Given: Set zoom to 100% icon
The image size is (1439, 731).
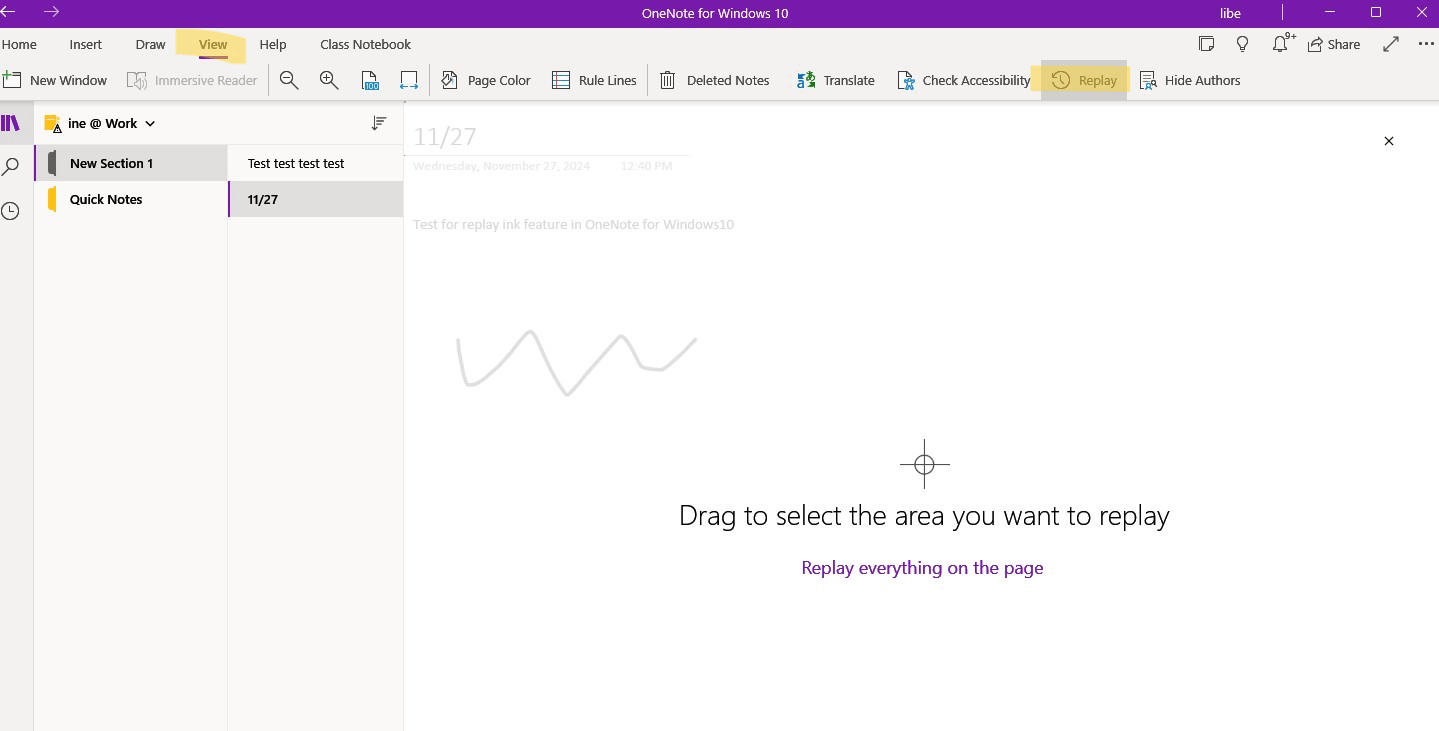Looking at the screenshot, I should (370, 80).
